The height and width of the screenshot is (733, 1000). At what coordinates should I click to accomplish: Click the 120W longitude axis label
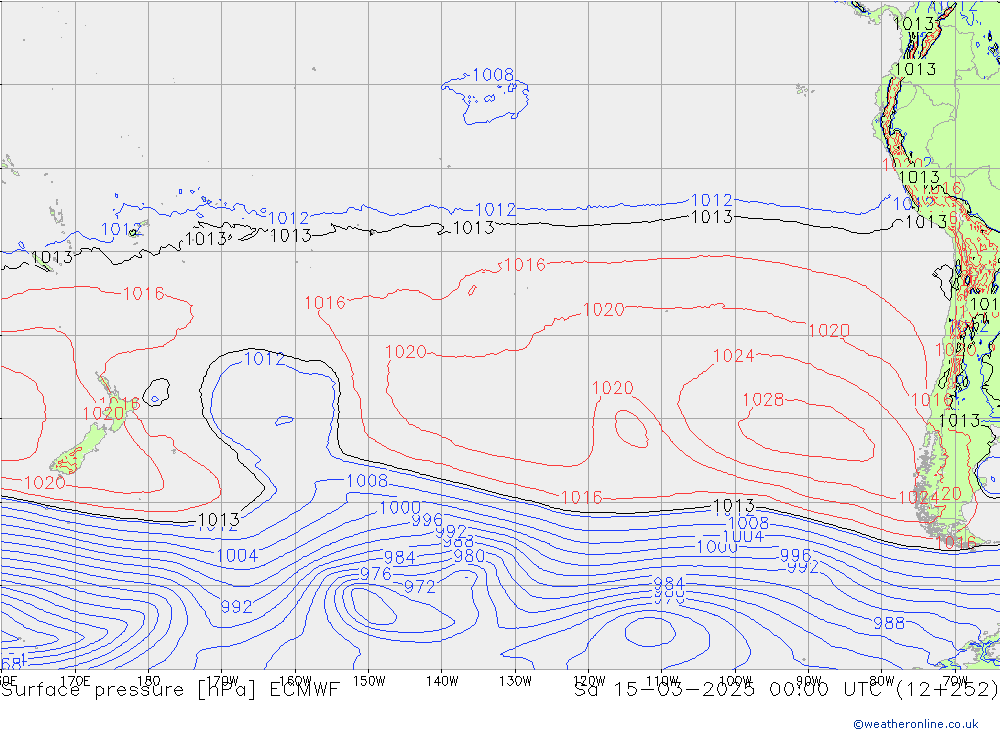click(x=589, y=681)
